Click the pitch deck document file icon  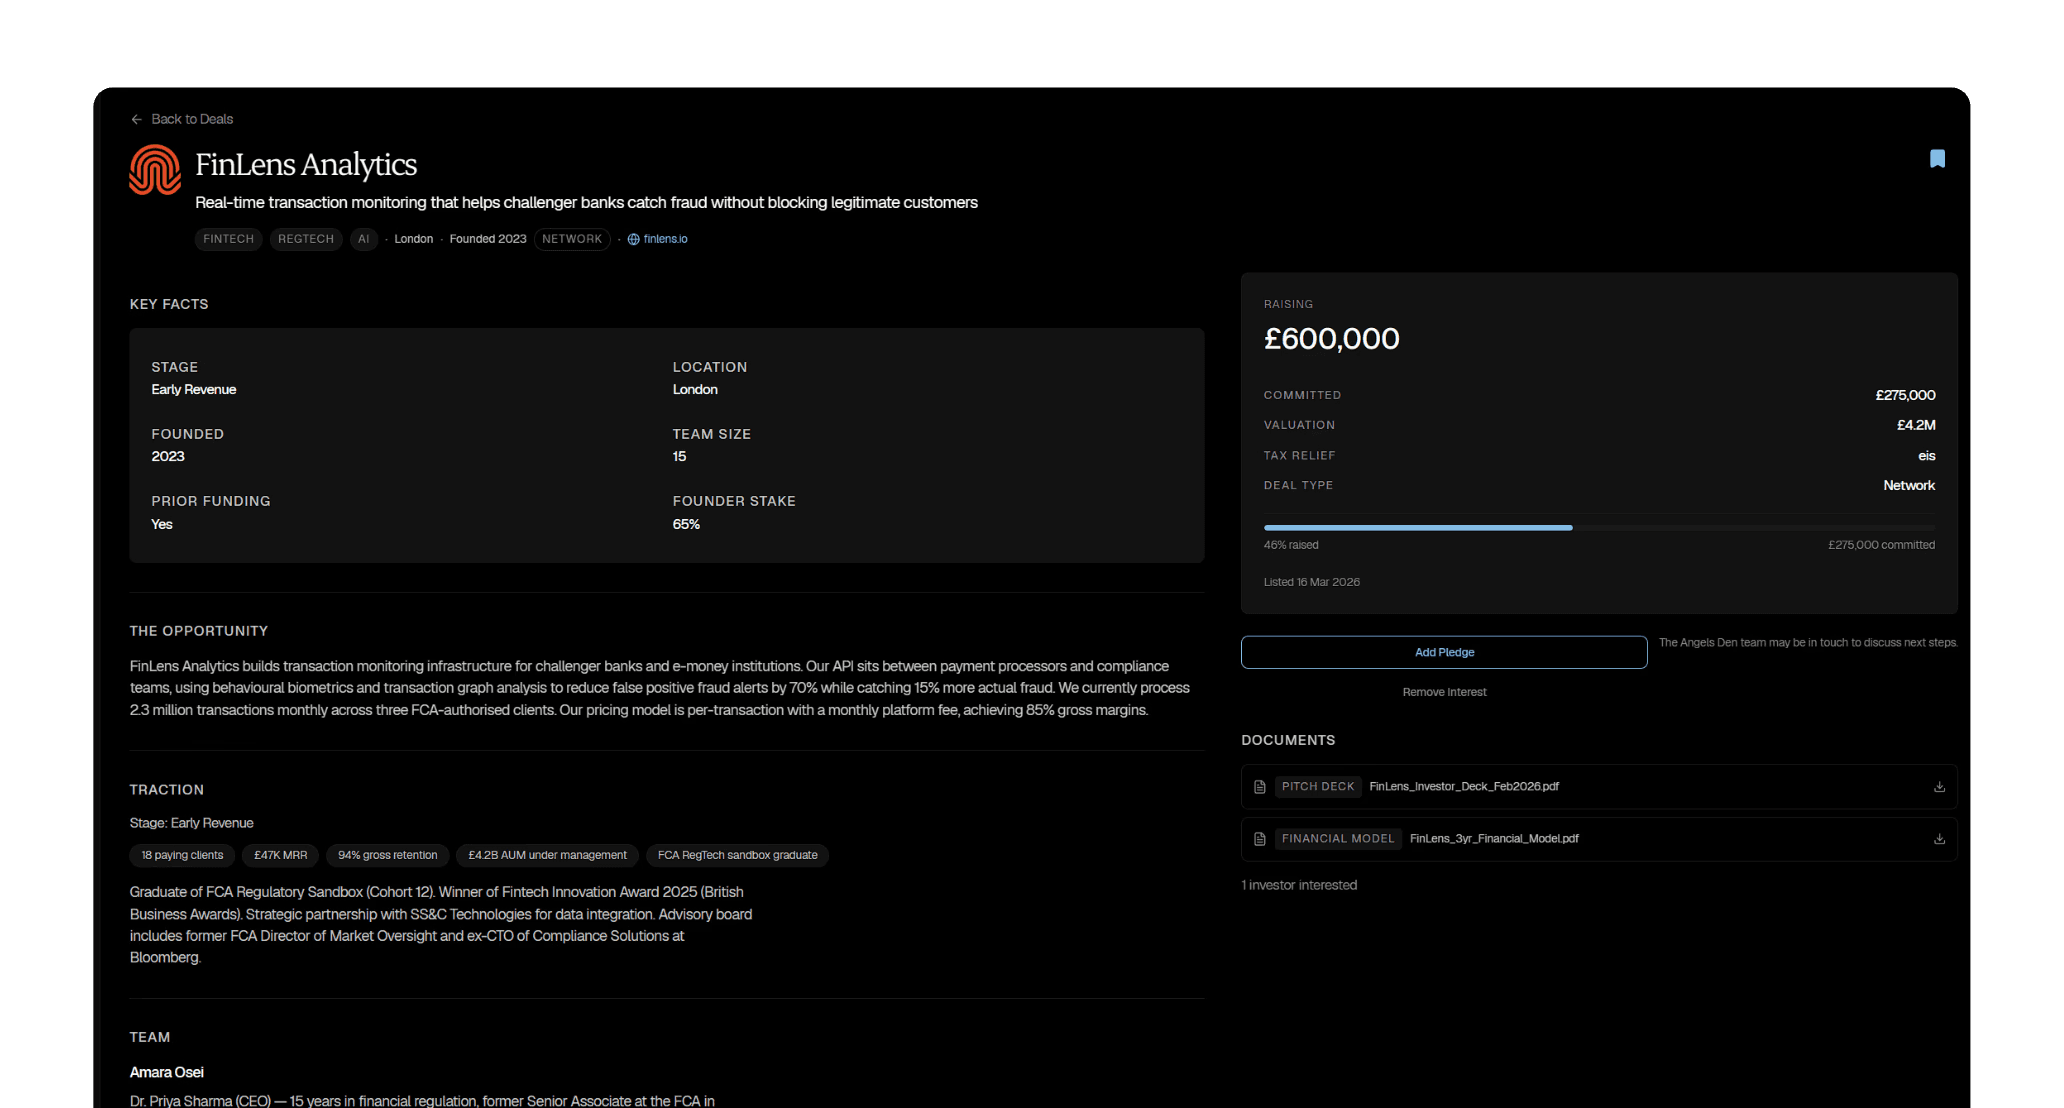(x=1260, y=787)
